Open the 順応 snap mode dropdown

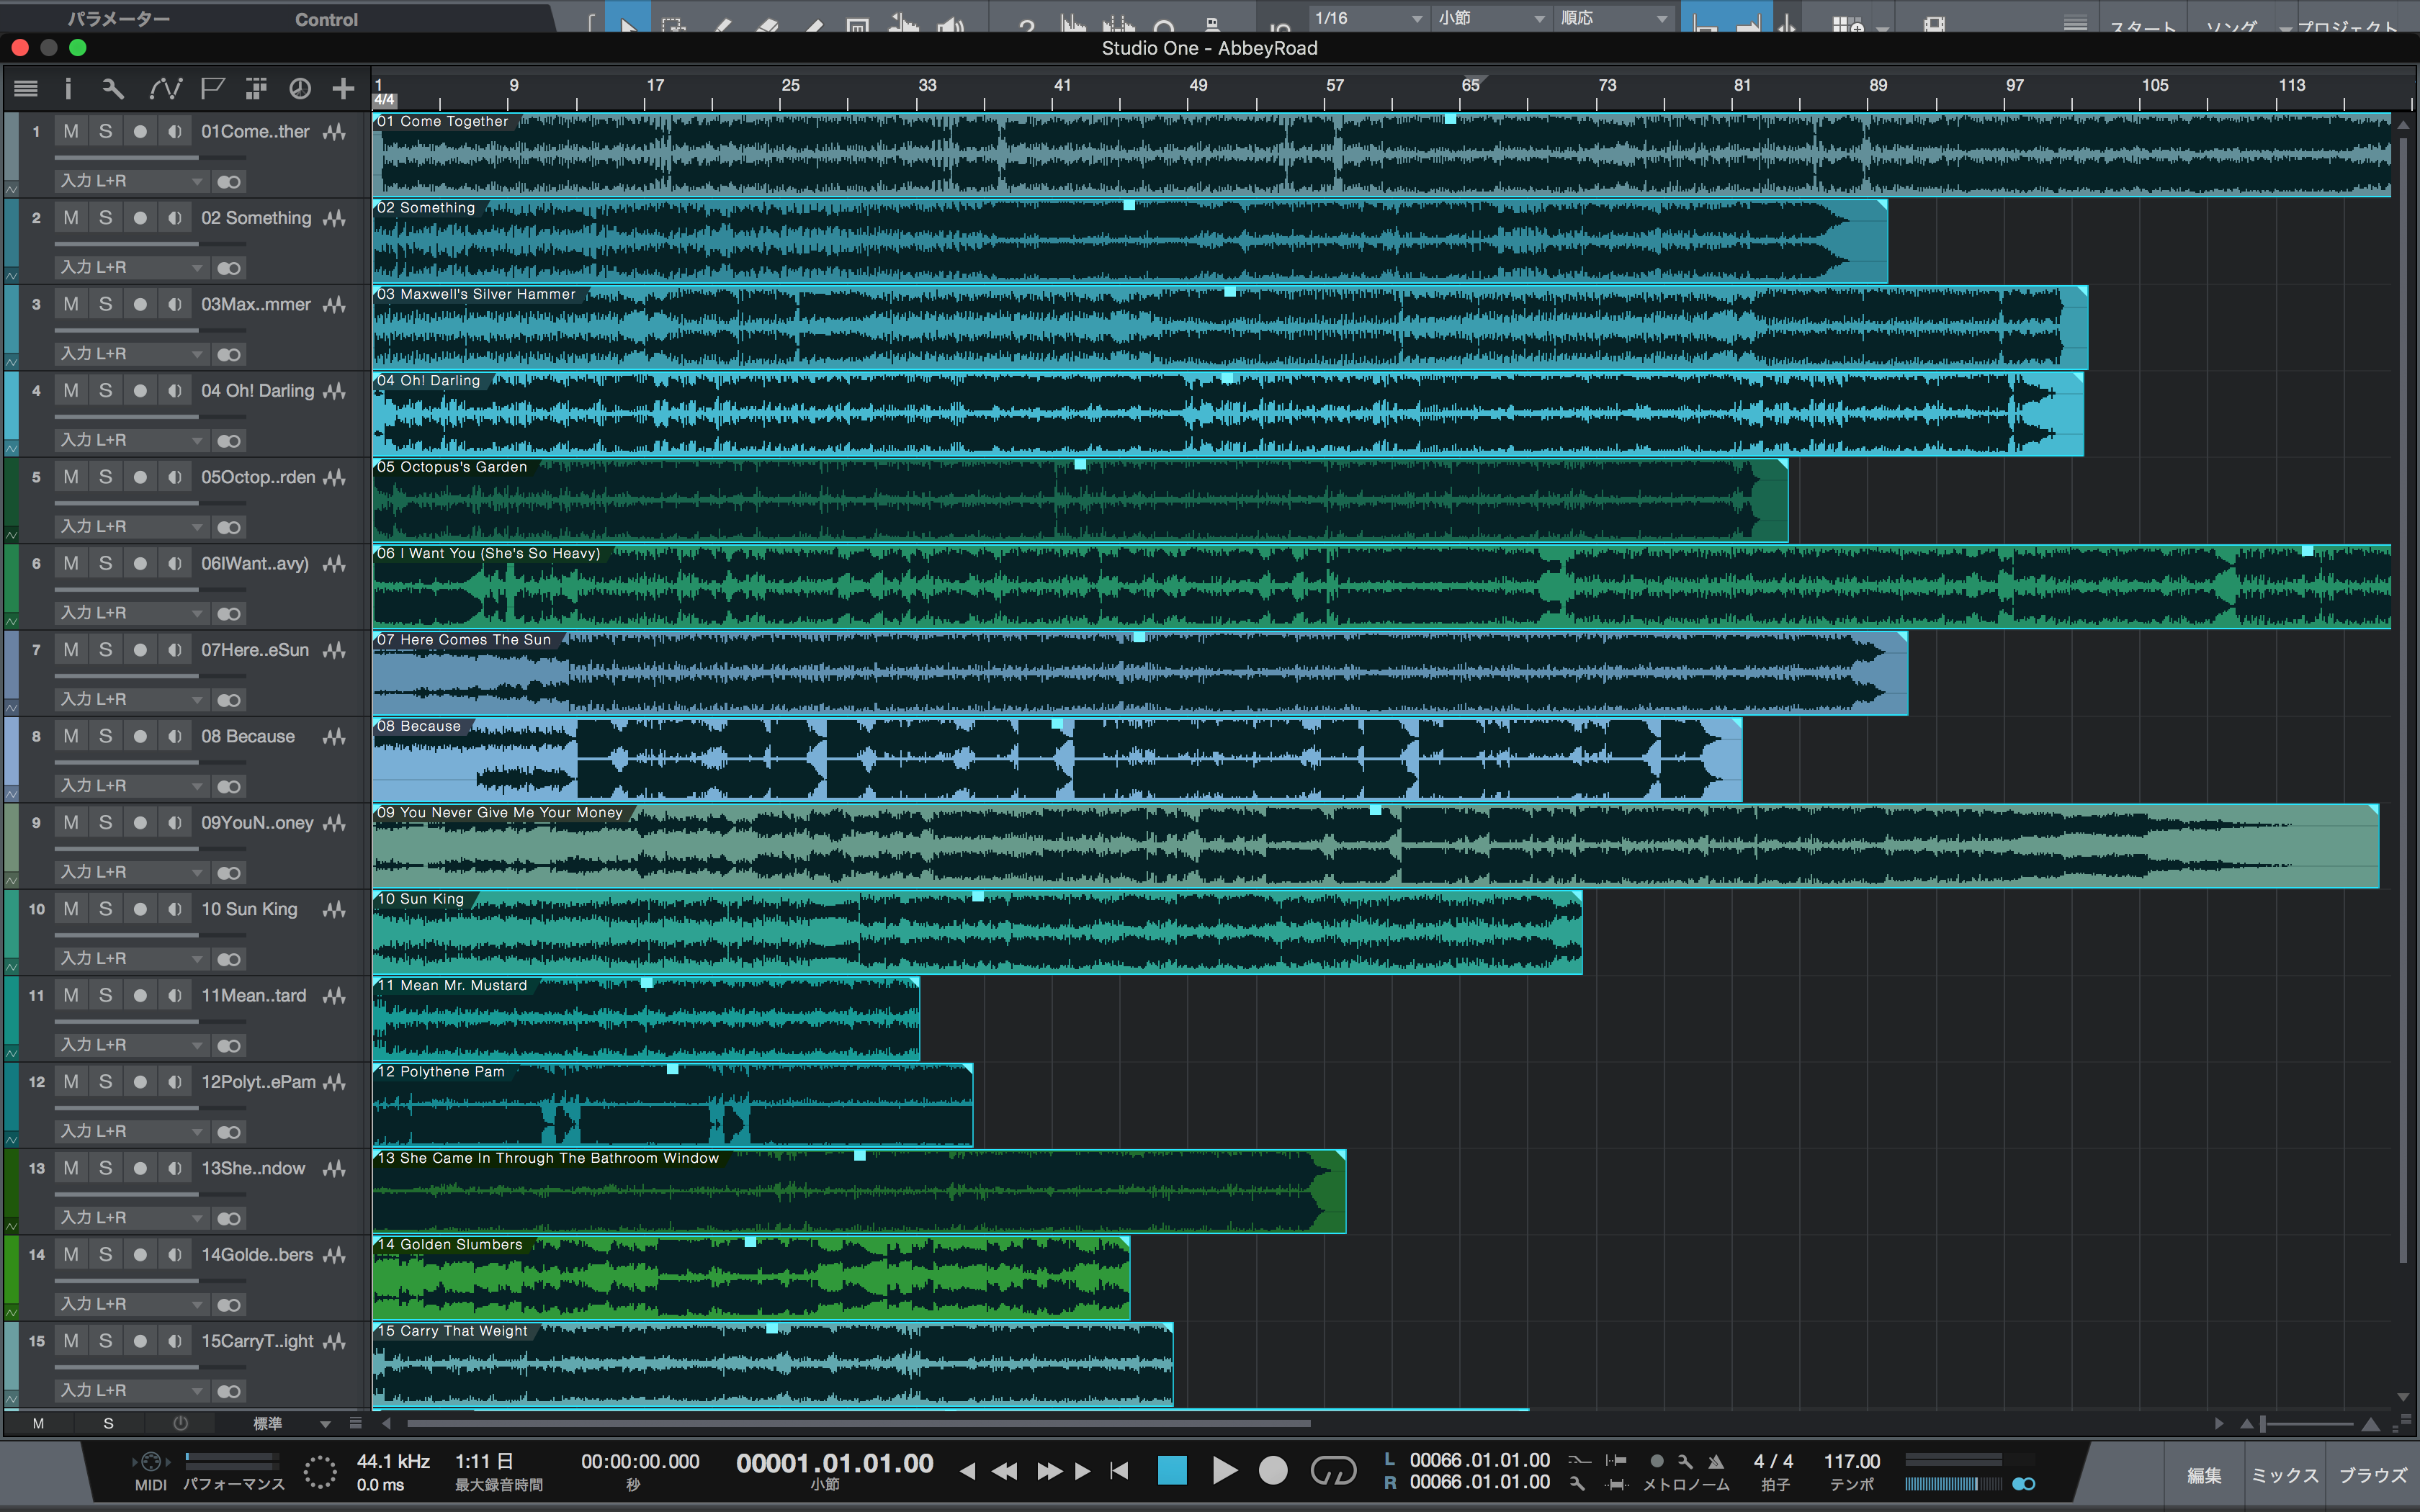pos(1614,18)
